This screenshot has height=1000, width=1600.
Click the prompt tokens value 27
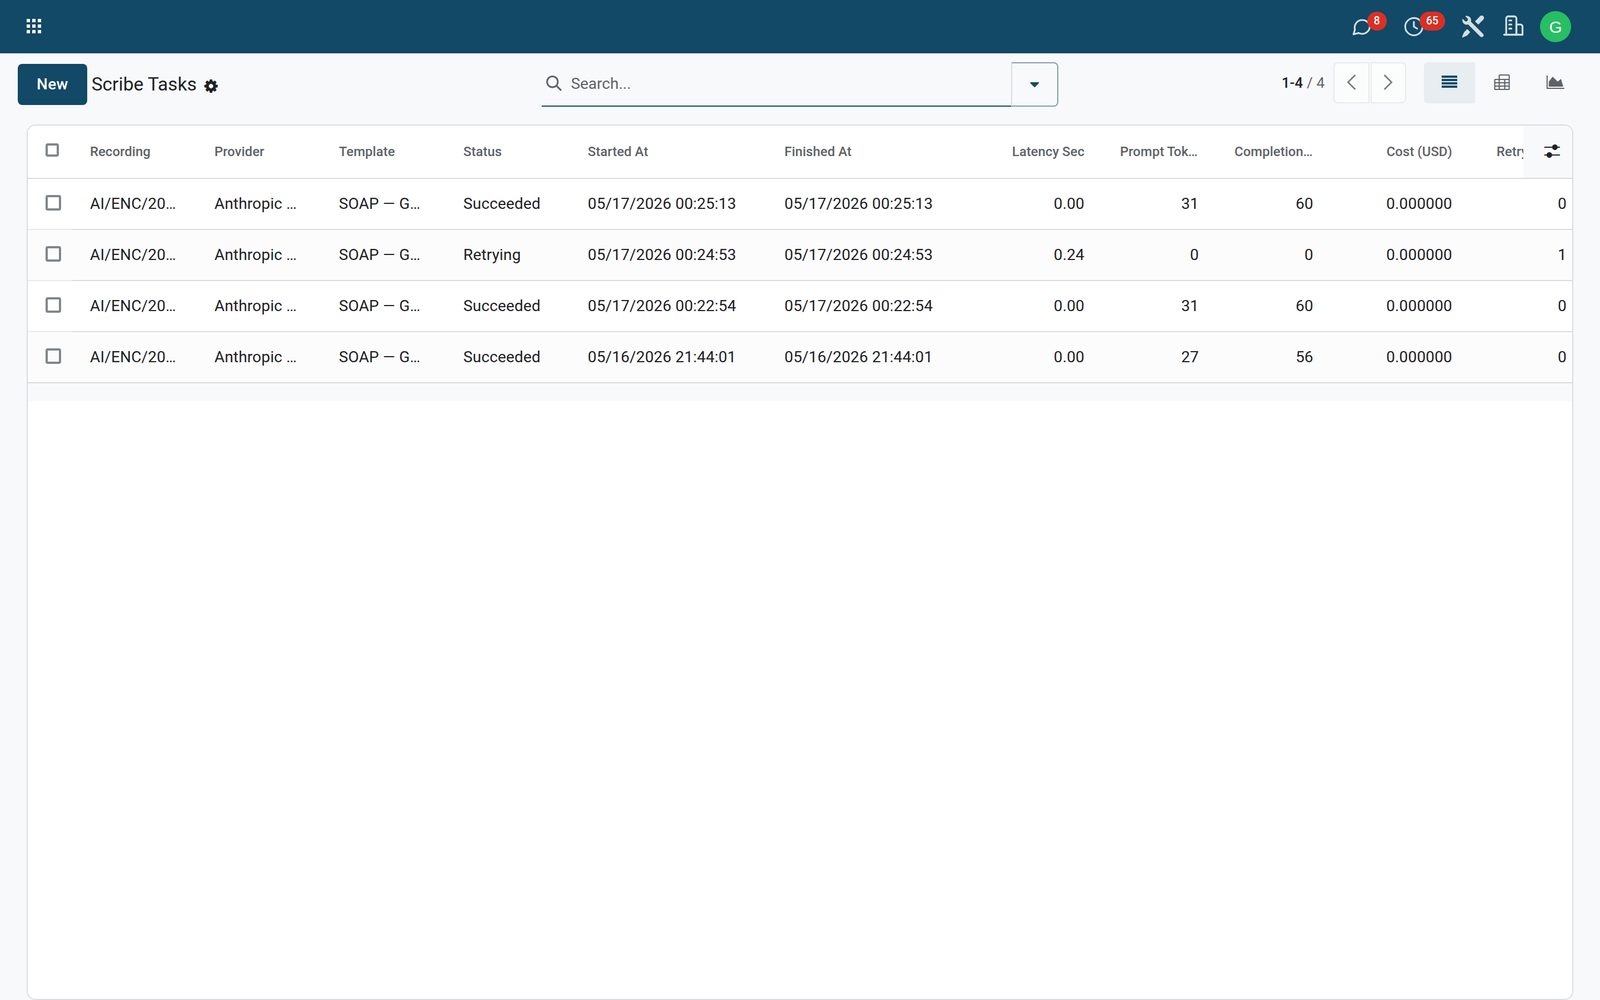pos(1189,357)
